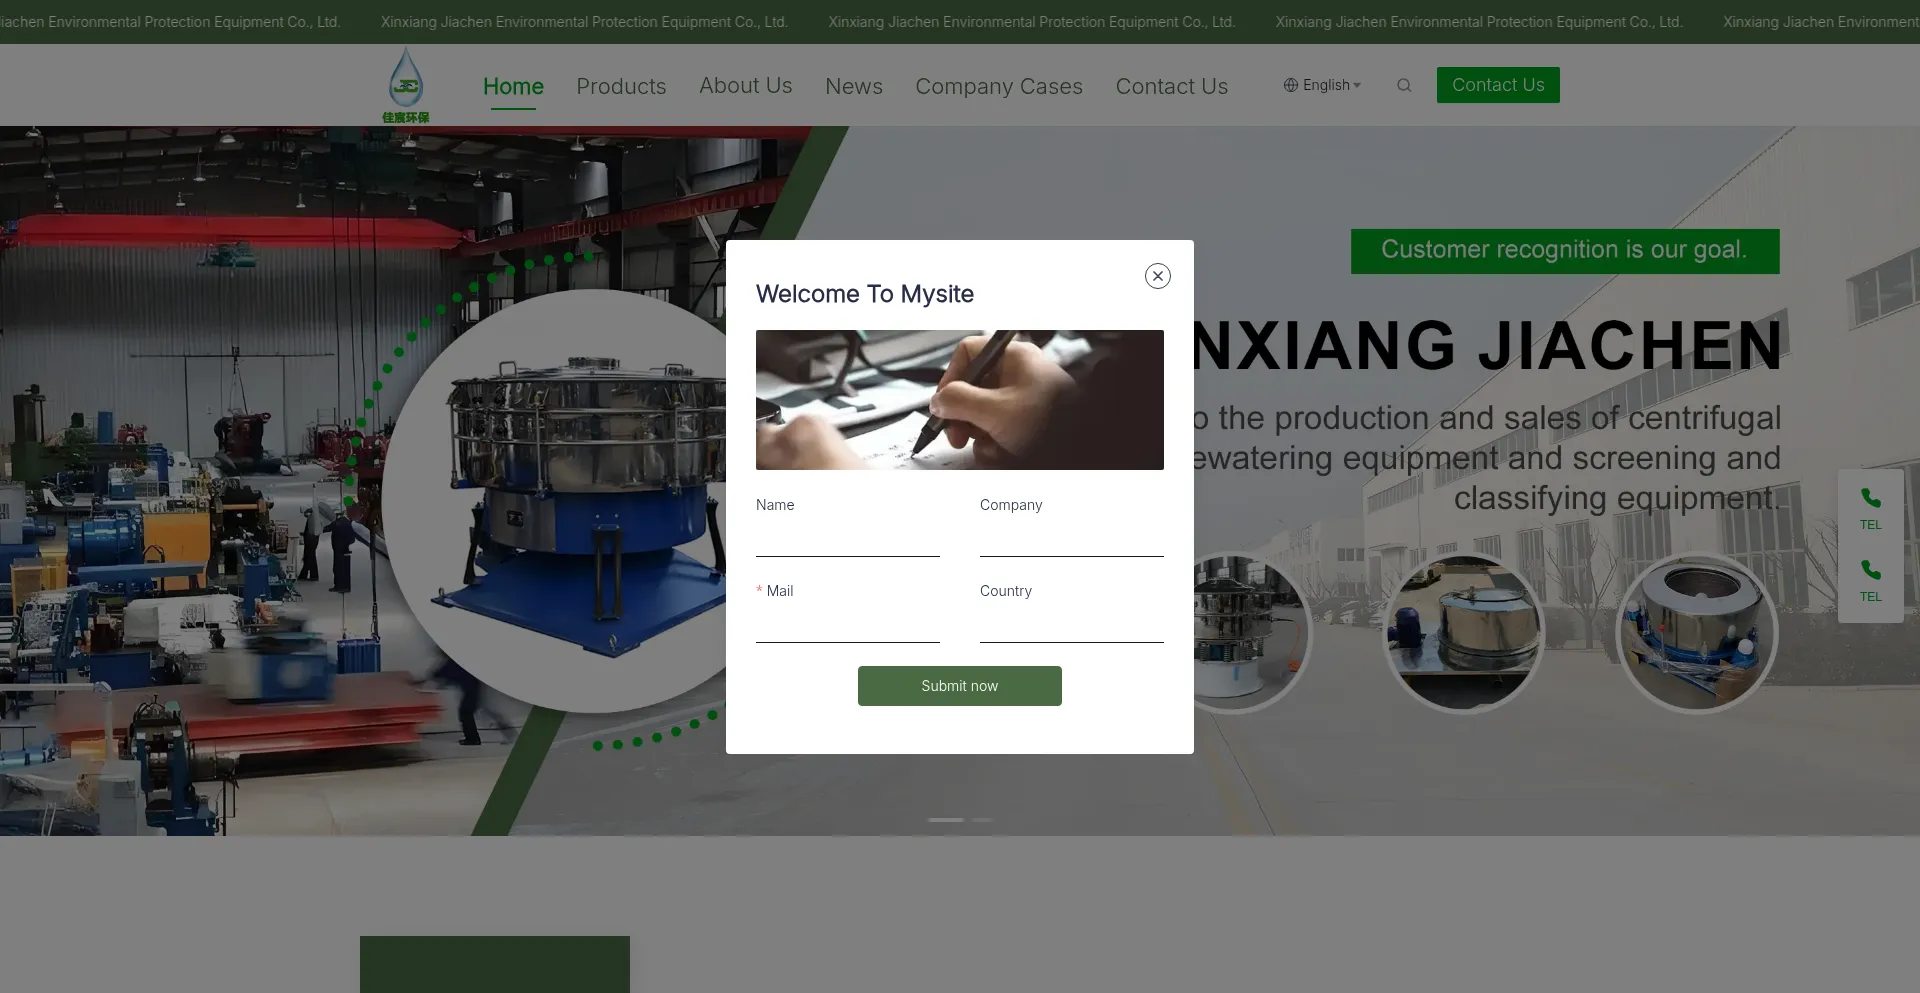Open the Company Cases menu
The image size is (1920, 993).
(x=999, y=86)
